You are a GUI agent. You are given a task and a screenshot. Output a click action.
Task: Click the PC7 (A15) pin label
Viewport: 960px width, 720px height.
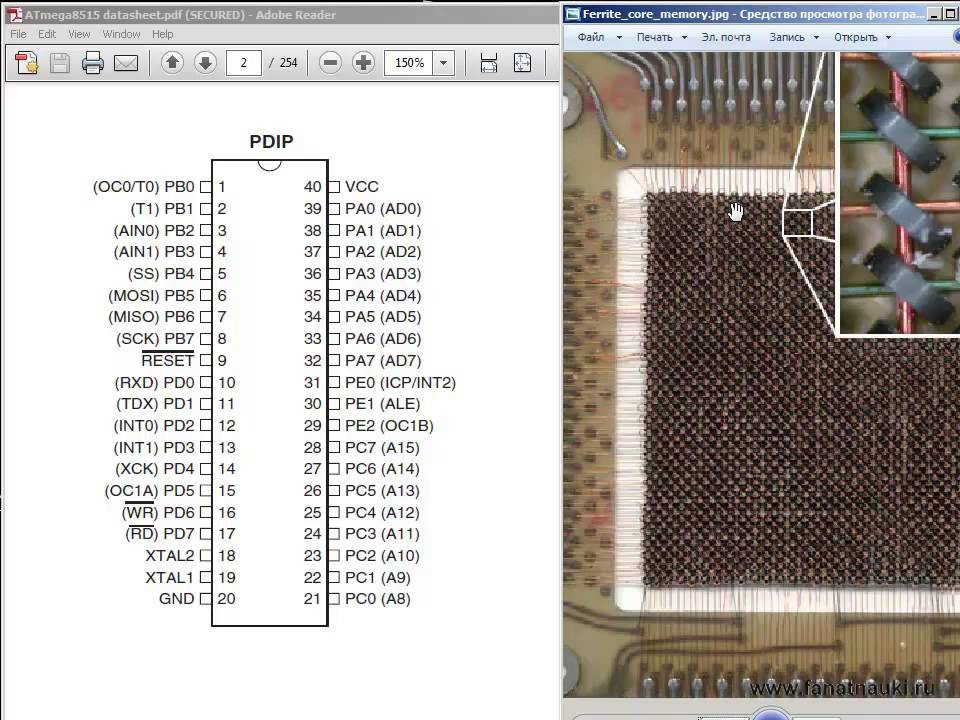382,448
